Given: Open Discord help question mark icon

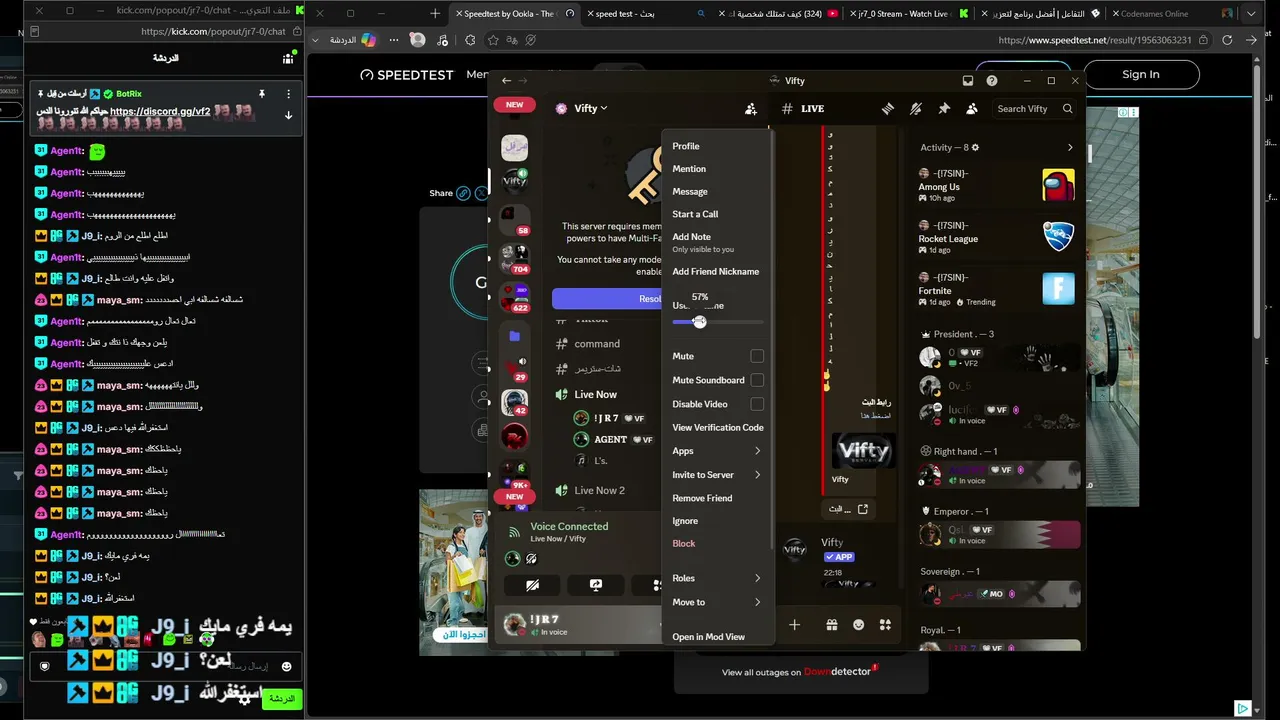Looking at the screenshot, I should coord(992,81).
